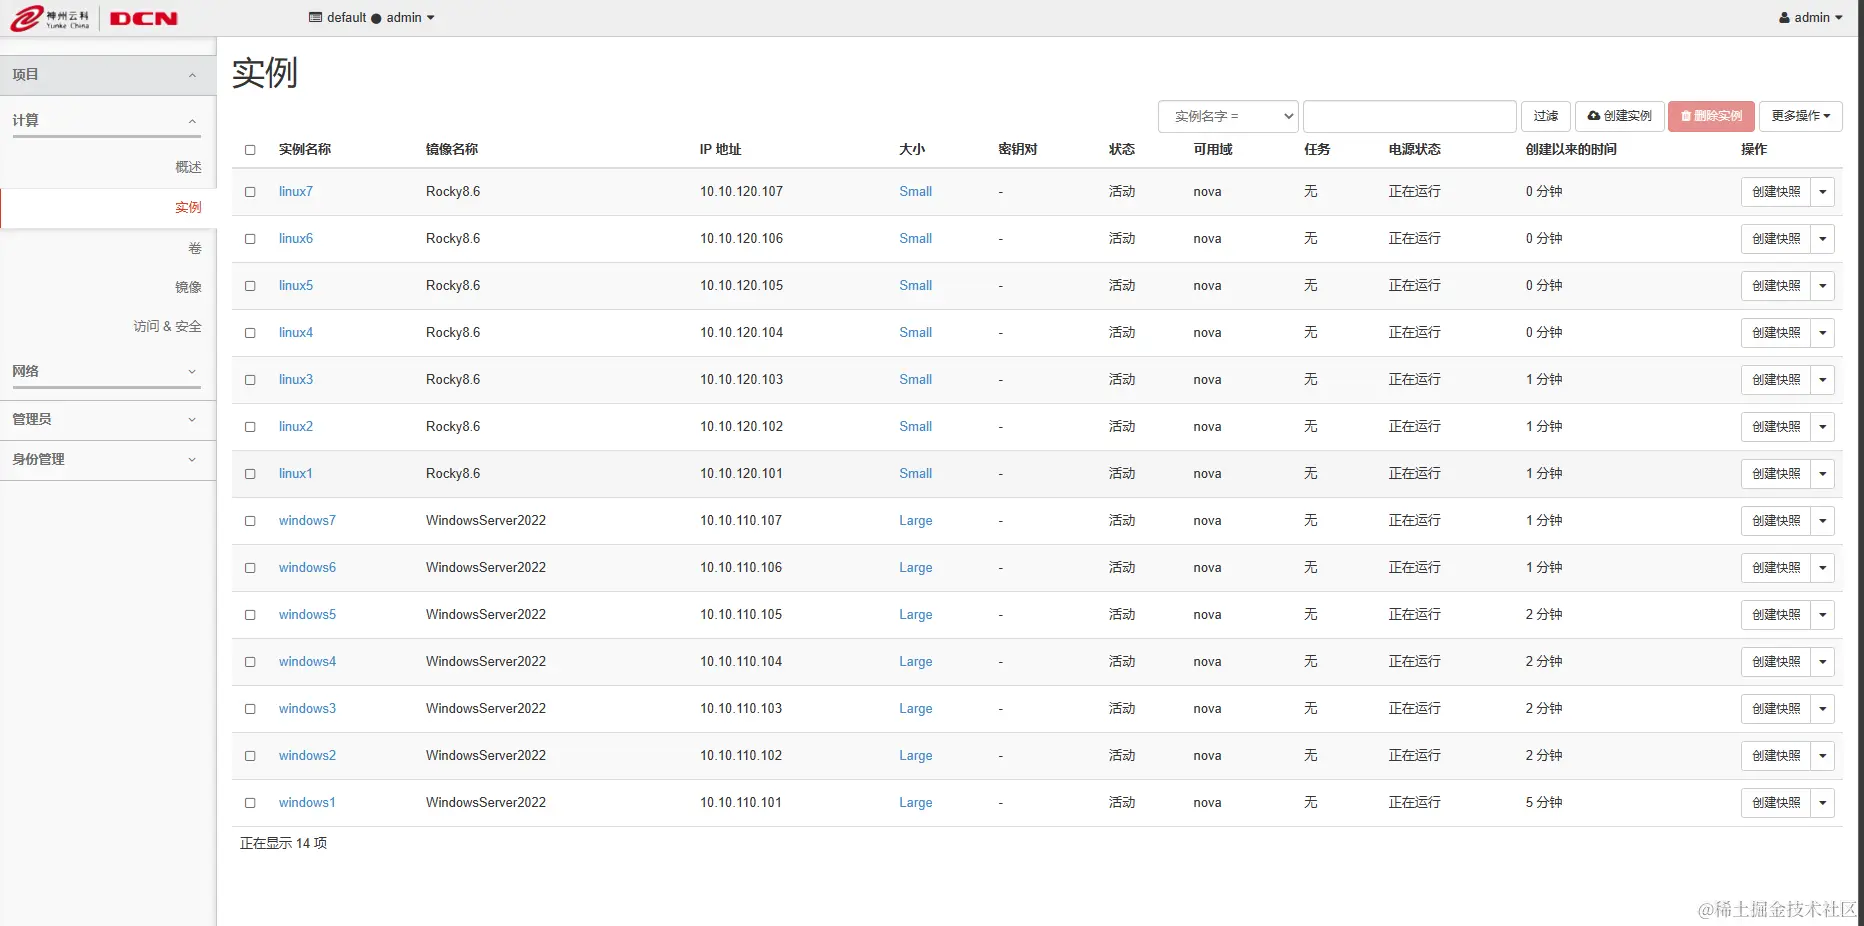Open action dropdown arrow for linux4
The image size is (1864, 926).
click(1823, 333)
